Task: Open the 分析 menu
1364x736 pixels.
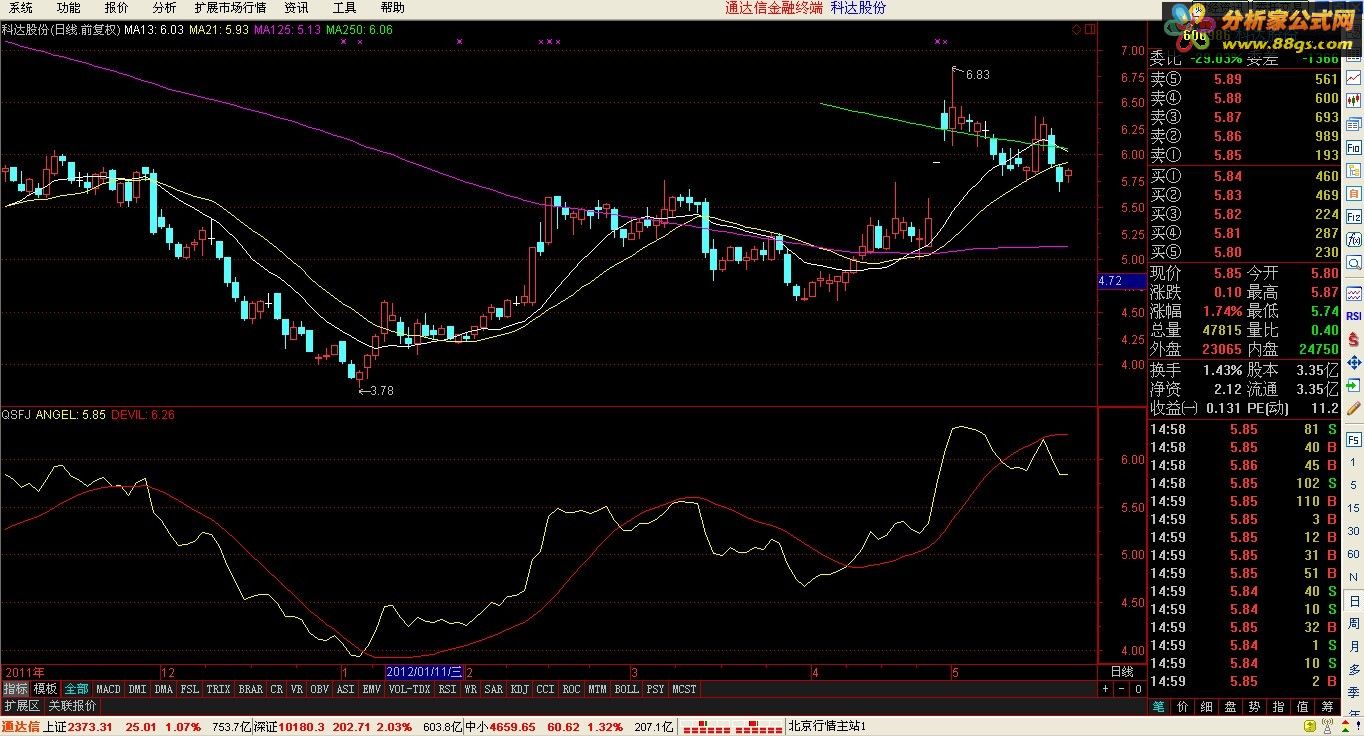Action: click(164, 8)
